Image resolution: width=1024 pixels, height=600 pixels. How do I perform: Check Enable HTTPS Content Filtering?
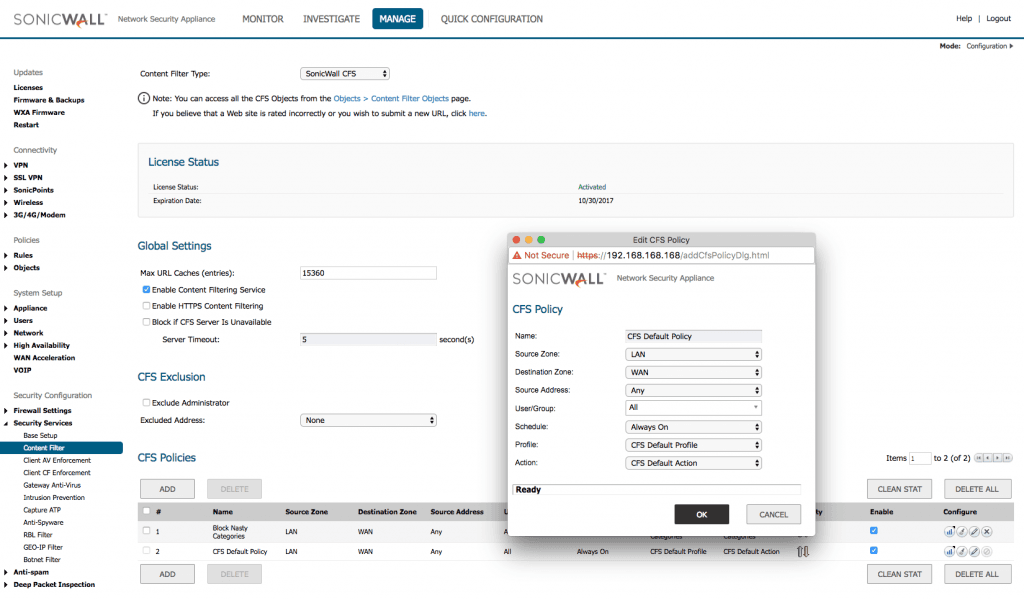146,306
